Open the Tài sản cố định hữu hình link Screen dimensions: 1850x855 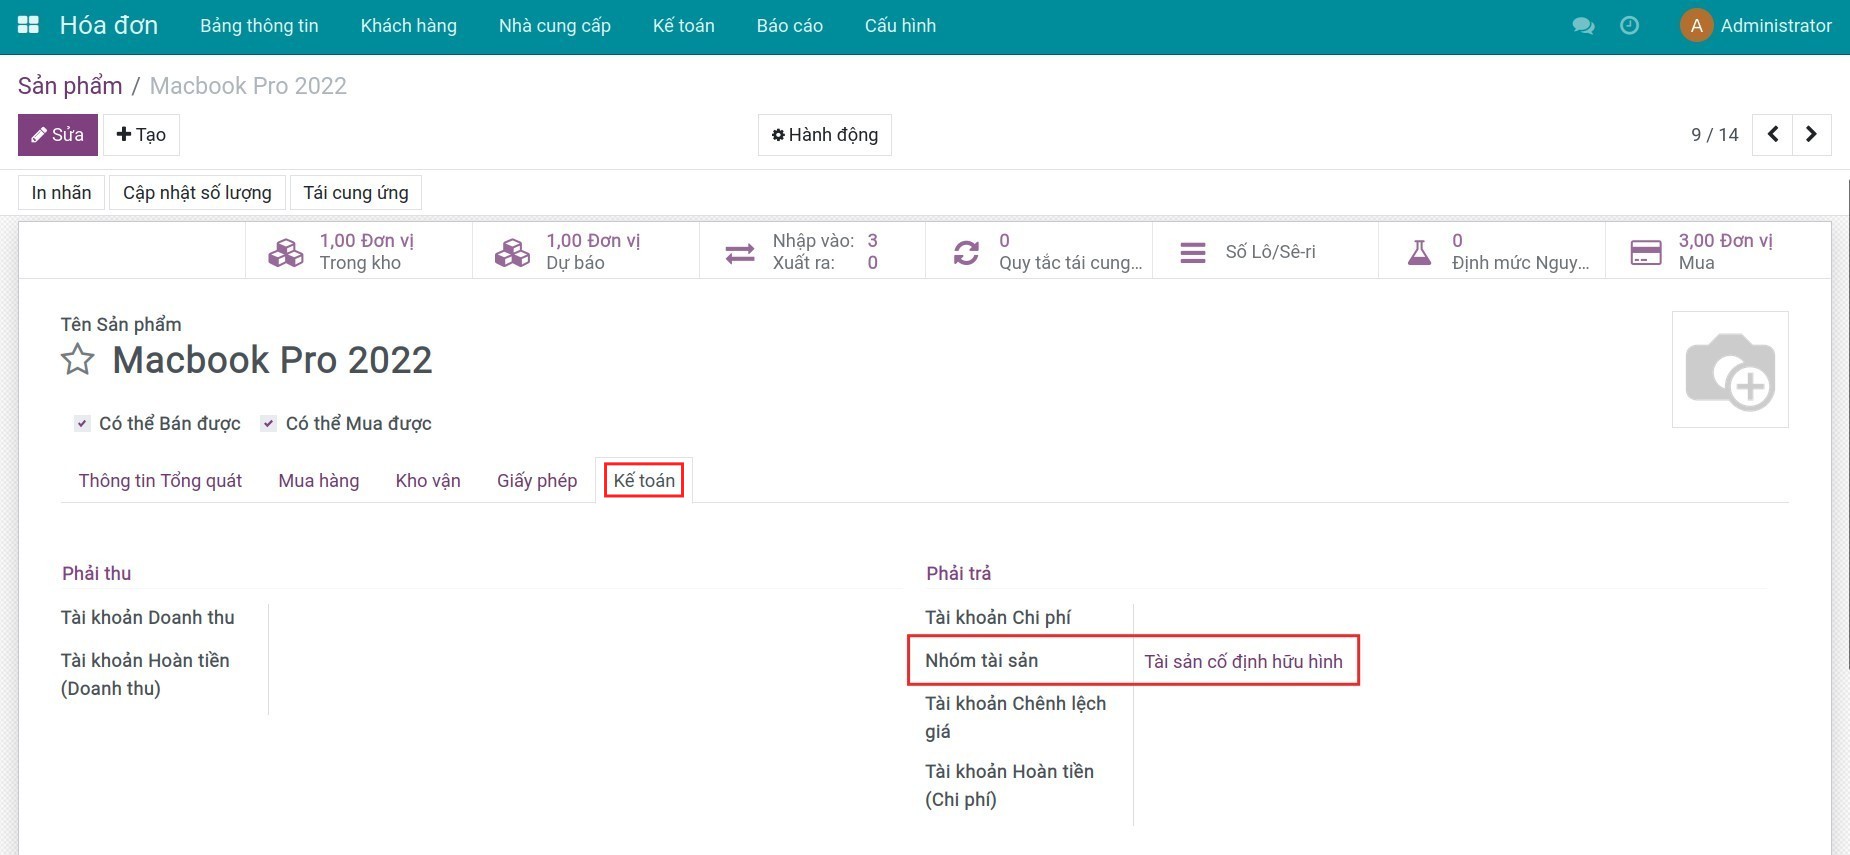click(1243, 661)
